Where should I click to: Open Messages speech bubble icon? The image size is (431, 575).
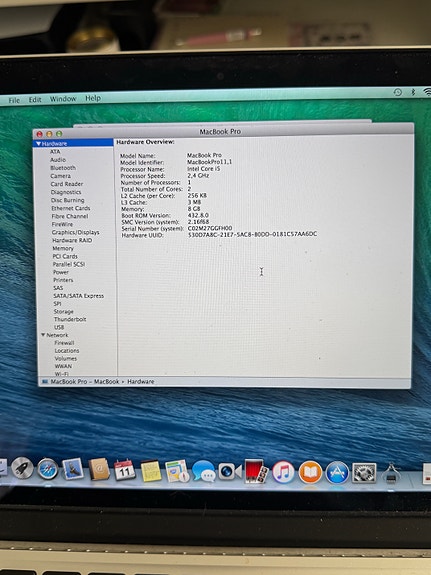204,472
